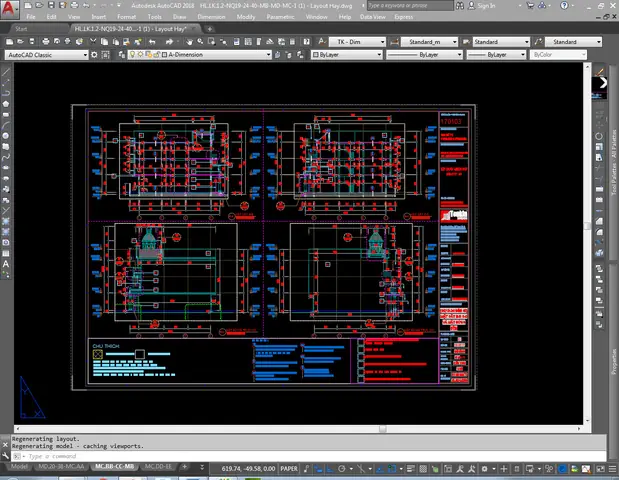The image size is (619, 480).
Task: Select the Line tool in Draw toolbar
Action: pos(6,72)
